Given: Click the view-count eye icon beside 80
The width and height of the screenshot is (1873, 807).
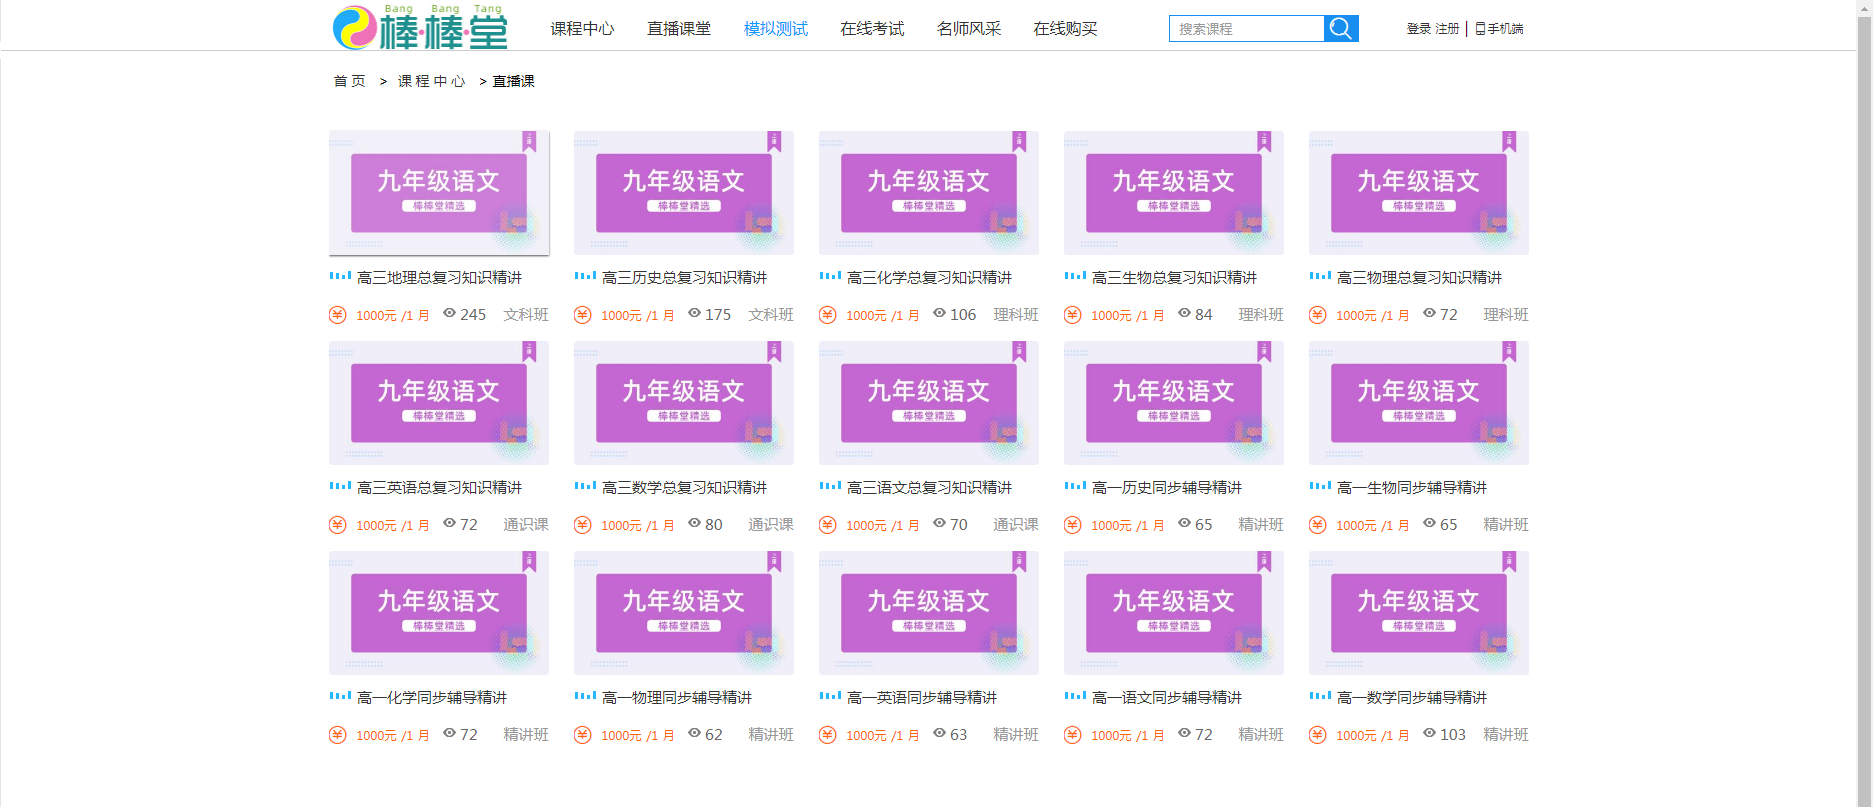Looking at the screenshot, I should (x=695, y=523).
